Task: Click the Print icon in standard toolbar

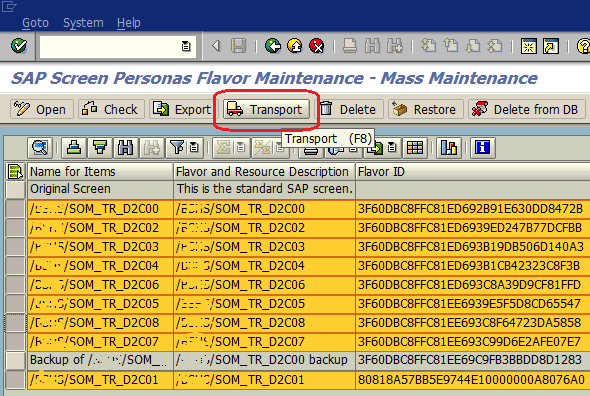Action: (350, 46)
